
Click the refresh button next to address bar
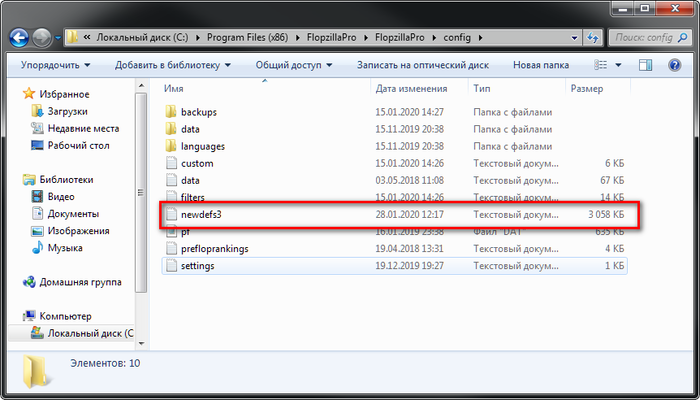(593, 38)
